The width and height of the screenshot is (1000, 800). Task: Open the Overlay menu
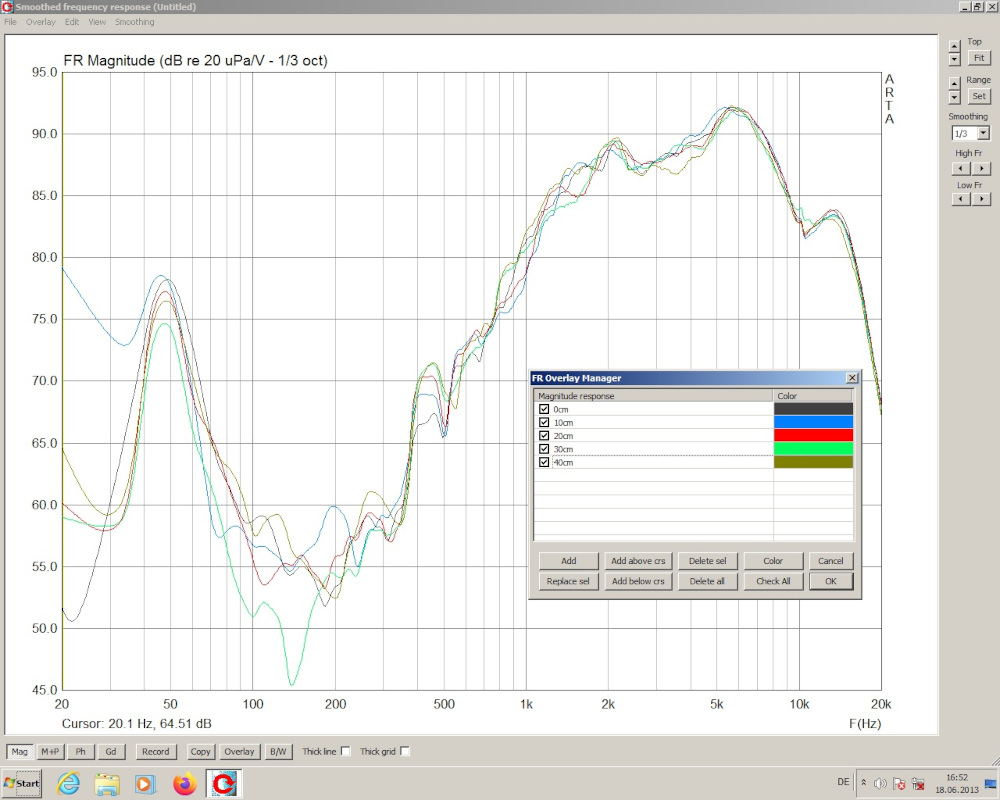(x=41, y=22)
